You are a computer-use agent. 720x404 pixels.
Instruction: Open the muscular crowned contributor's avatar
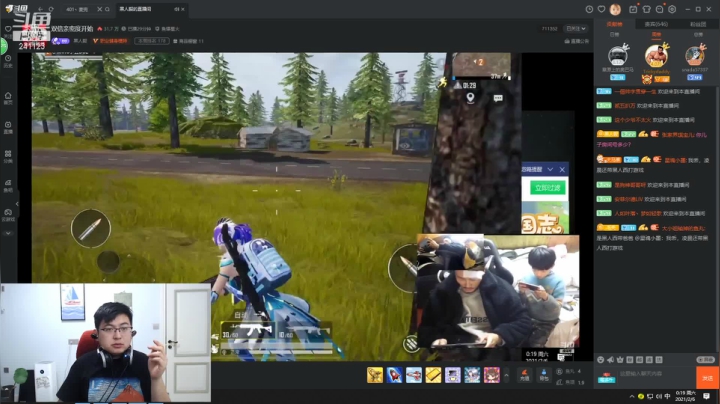click(x=656, y=56)
